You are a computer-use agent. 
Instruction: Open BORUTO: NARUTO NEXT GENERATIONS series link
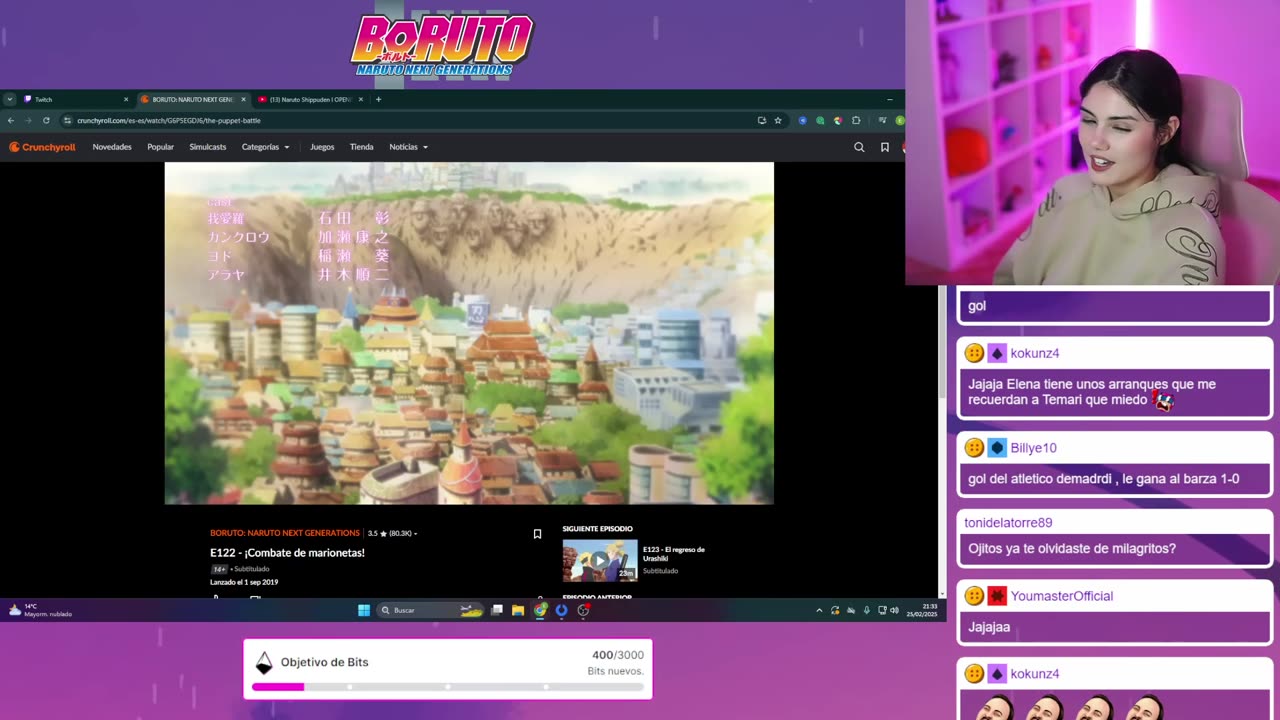pyautogui.click(x=285, y=533)
